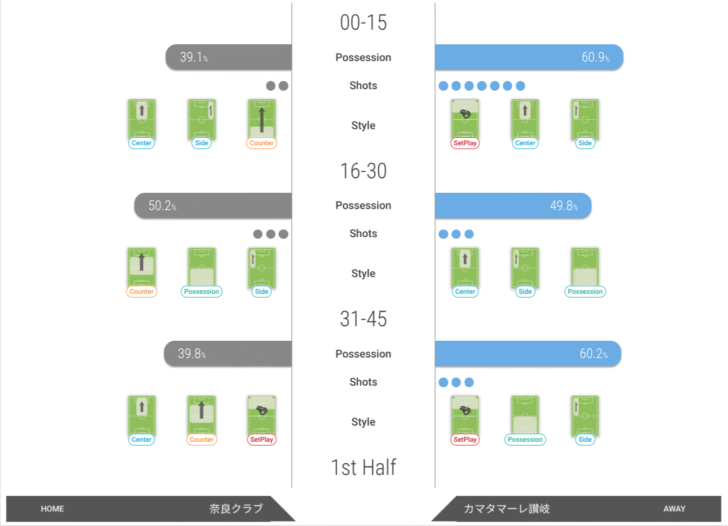Select home Counter pitch icon in 31-45 period
Screen dimensions: 728x526
(x=201, y=416)
